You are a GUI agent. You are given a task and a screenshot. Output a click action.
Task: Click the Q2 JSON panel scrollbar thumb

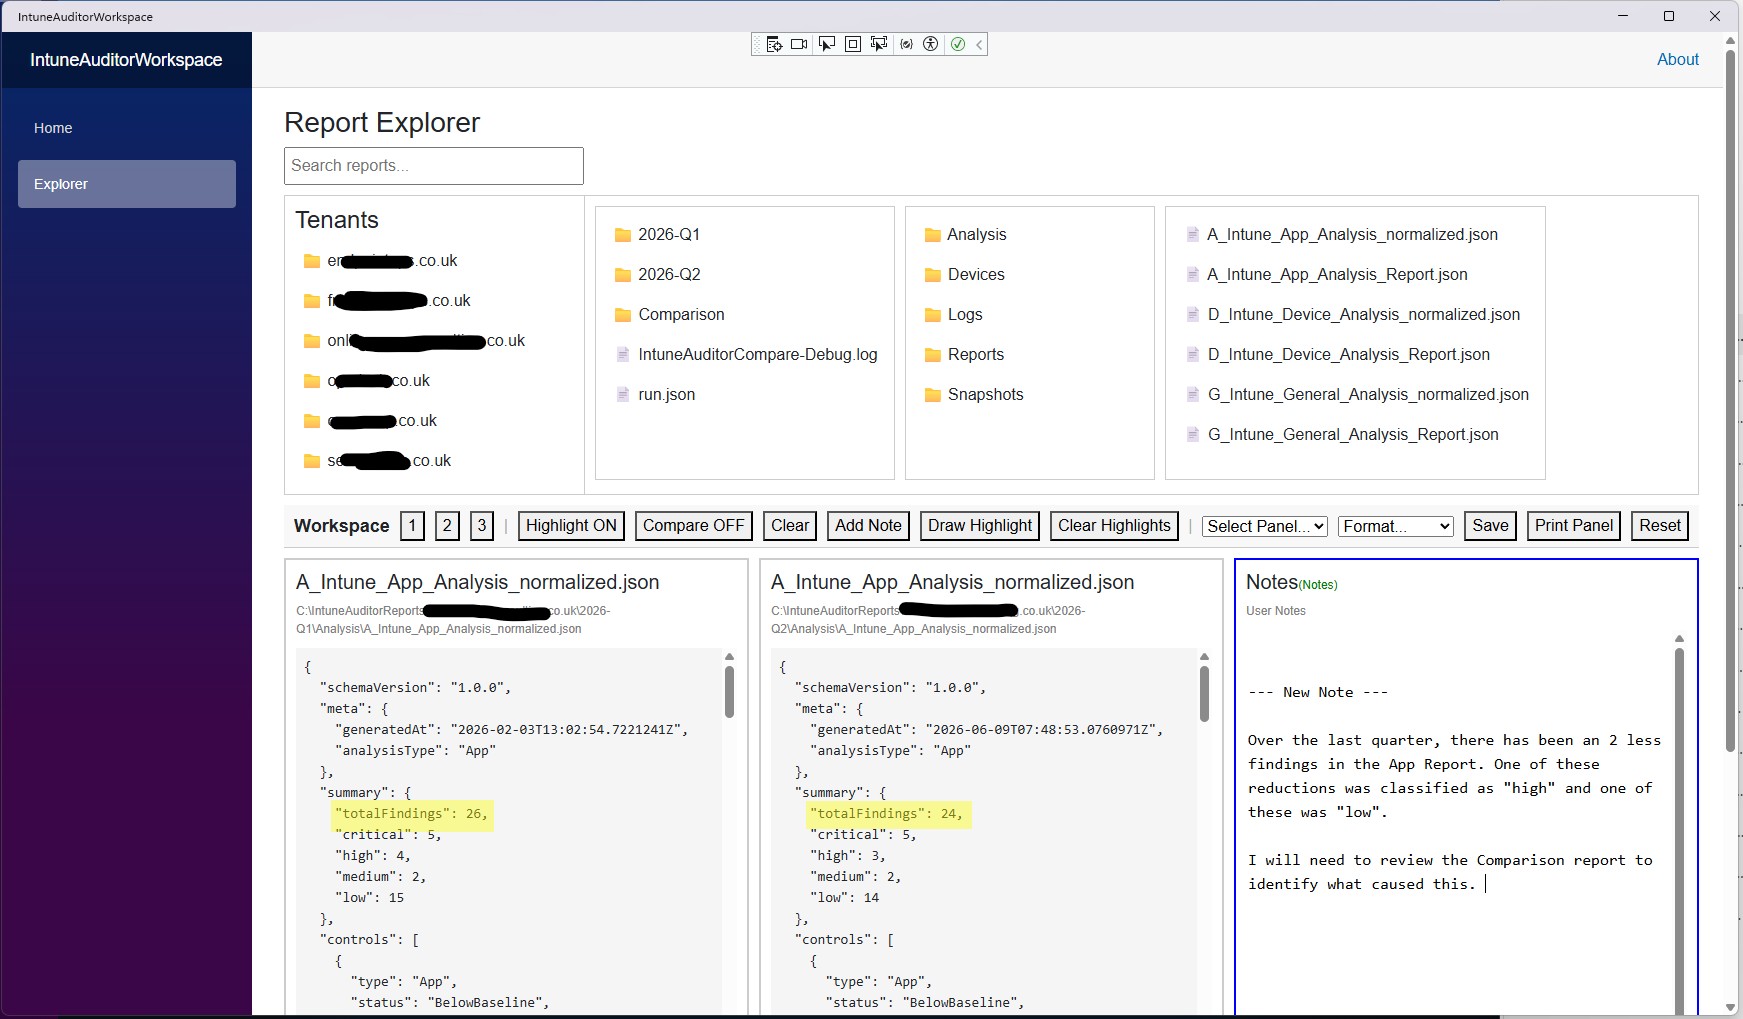1204,693
